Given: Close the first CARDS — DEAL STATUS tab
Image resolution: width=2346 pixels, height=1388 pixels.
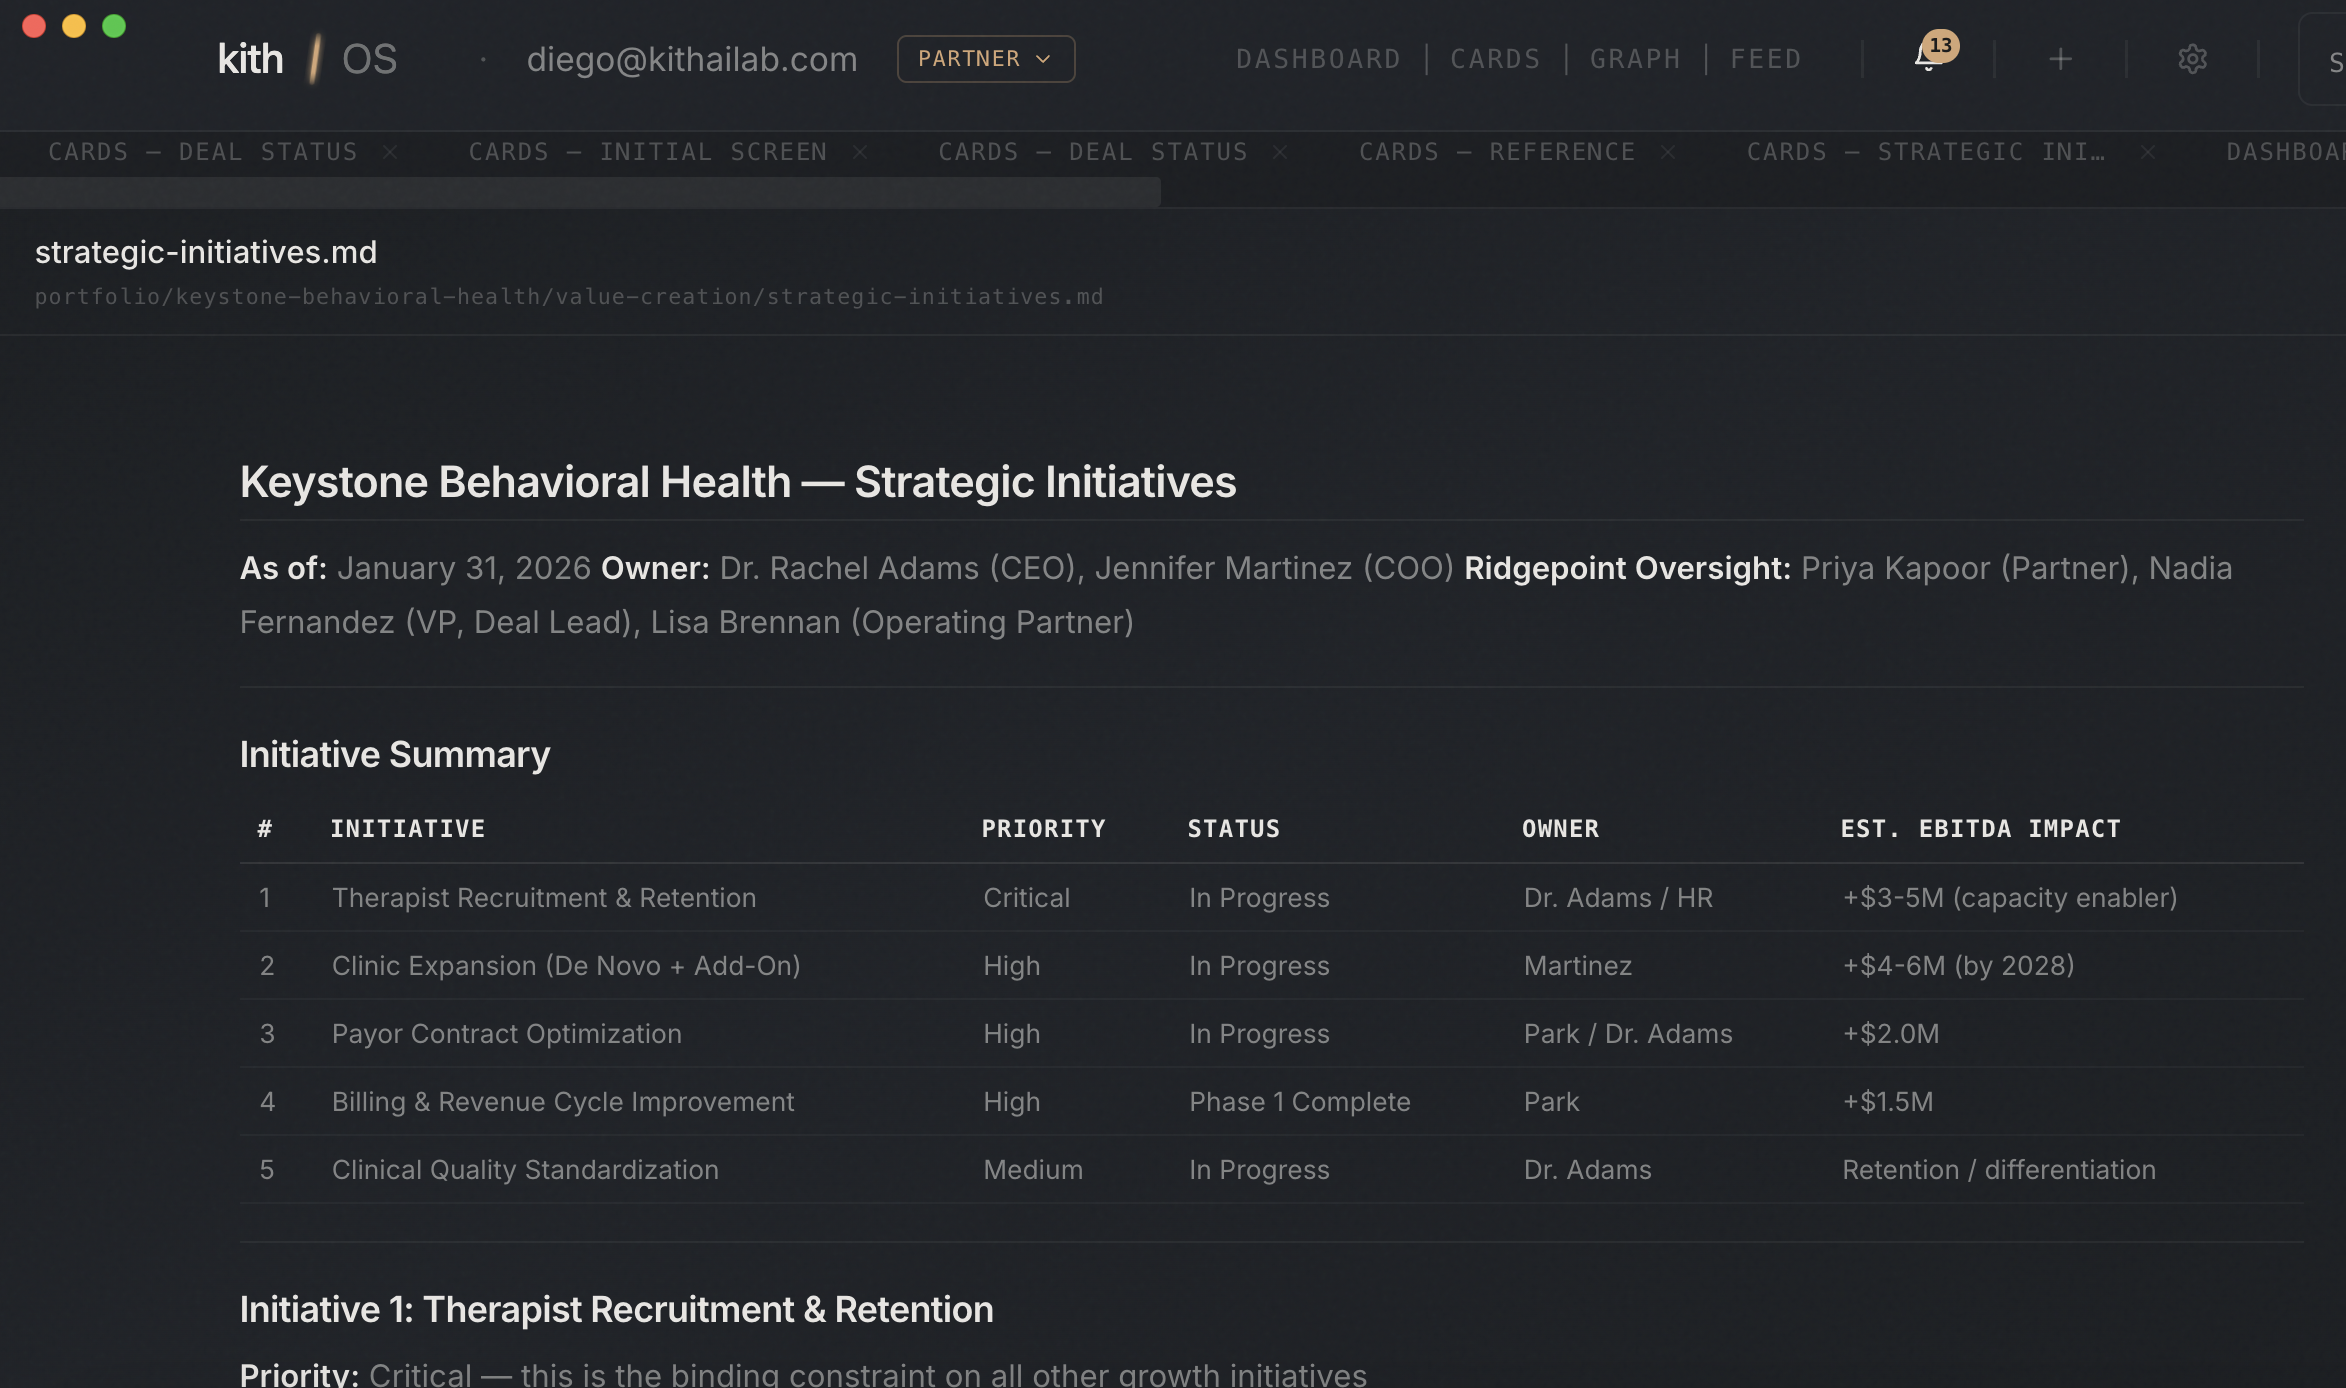Looking at the screenshot, I should coord(392,152).
